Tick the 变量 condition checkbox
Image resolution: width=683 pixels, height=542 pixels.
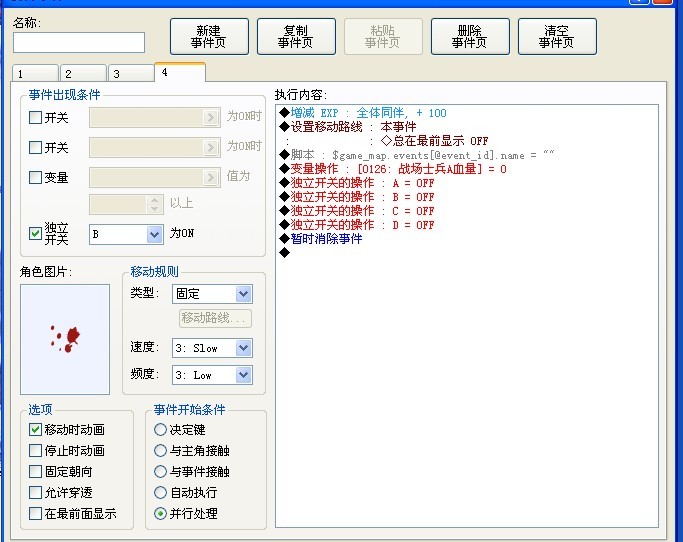35,177
